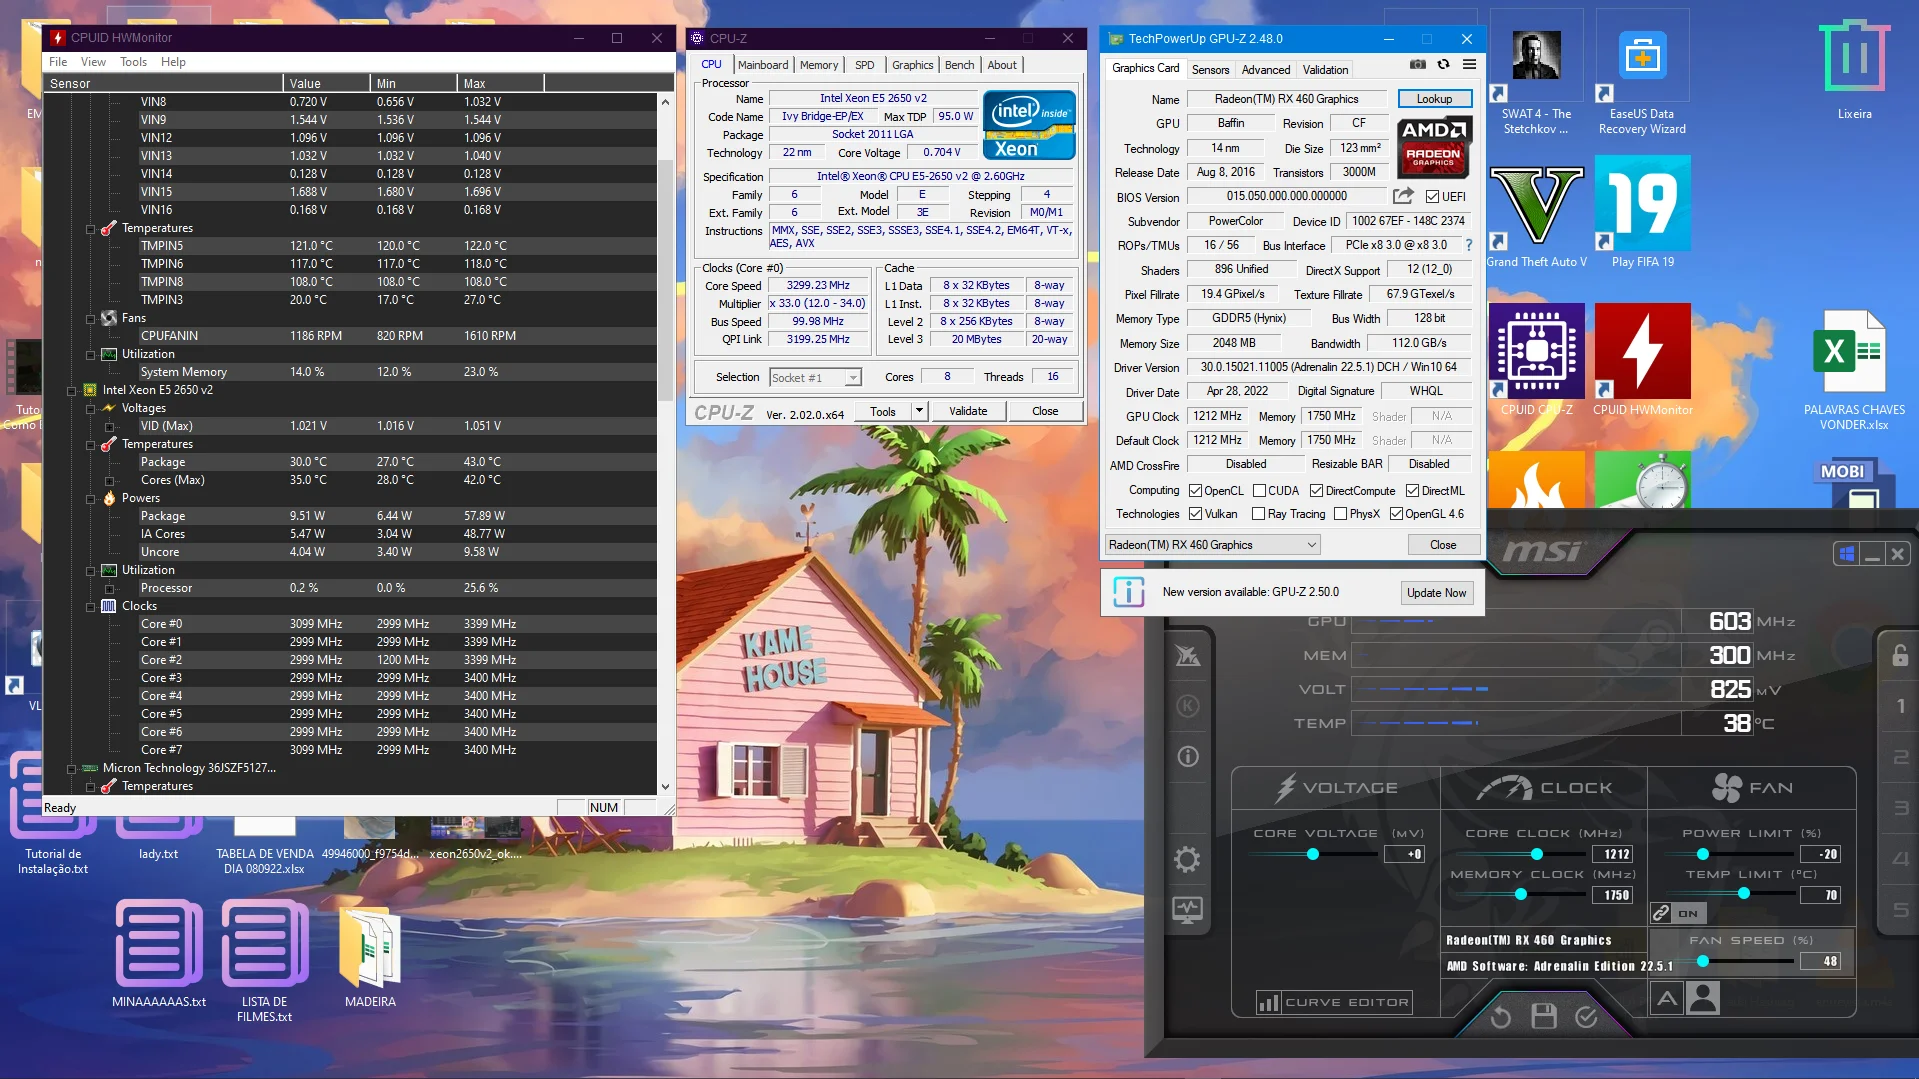Click the Afterburner save profile floppy icon
Image resolution: width=1919 pixels, height=1079 pixels.
[x=1543, y=1017]
